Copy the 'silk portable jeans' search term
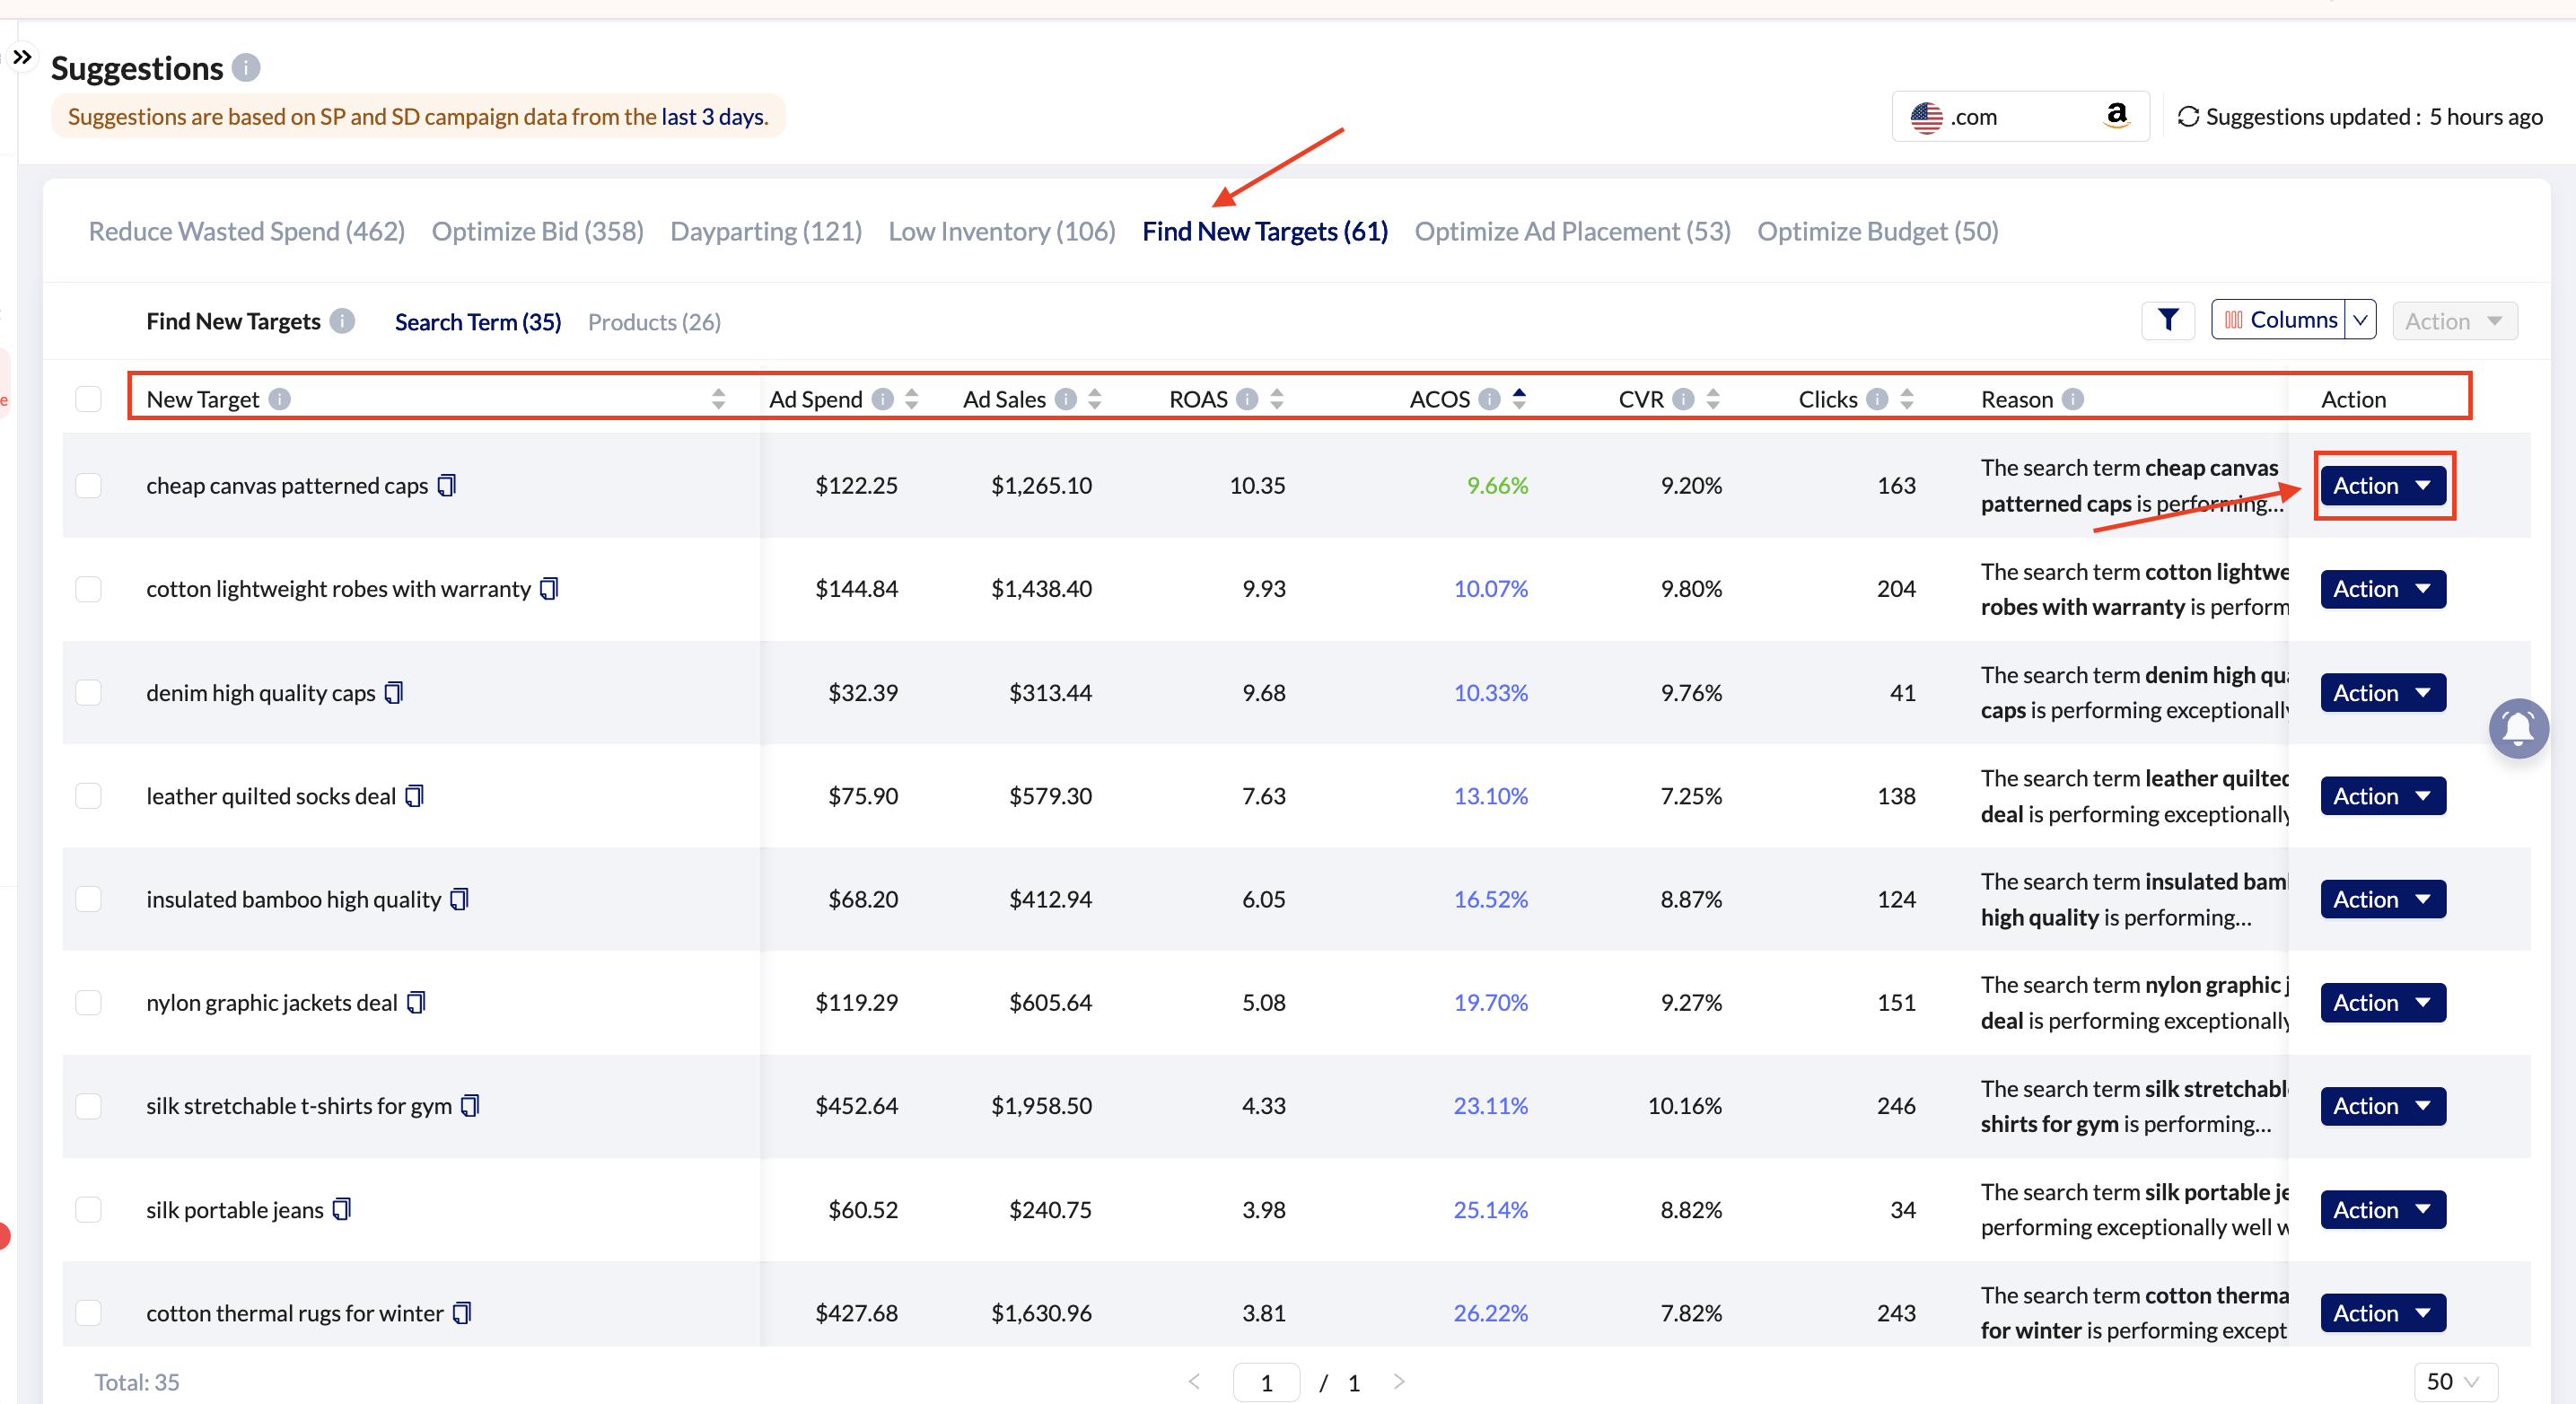 (342, 1209)
